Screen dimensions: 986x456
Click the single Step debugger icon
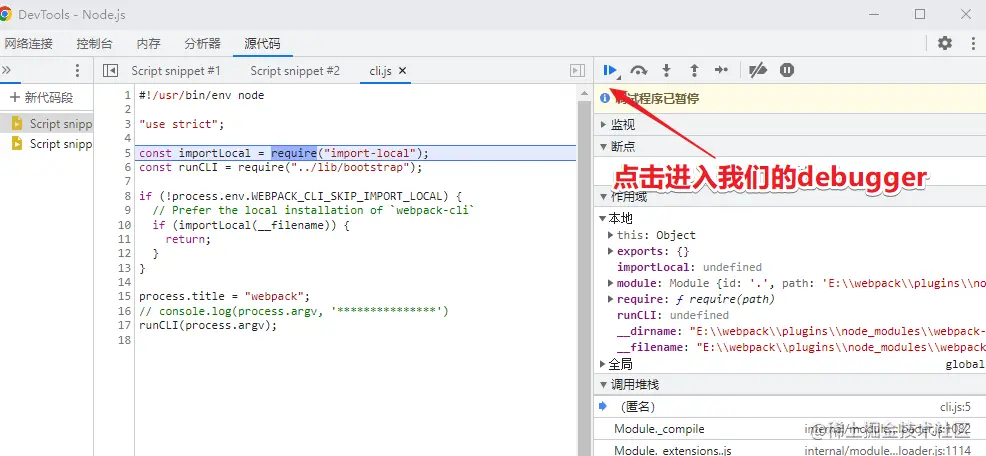click(x=721, y=70)
